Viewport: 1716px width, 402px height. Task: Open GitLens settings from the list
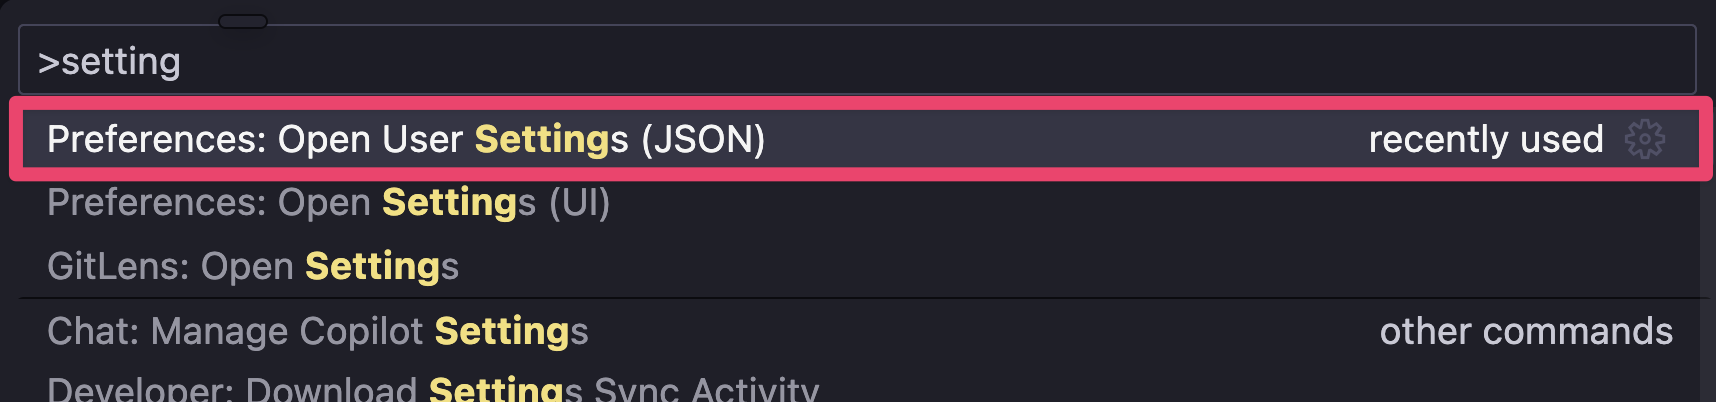253,267
